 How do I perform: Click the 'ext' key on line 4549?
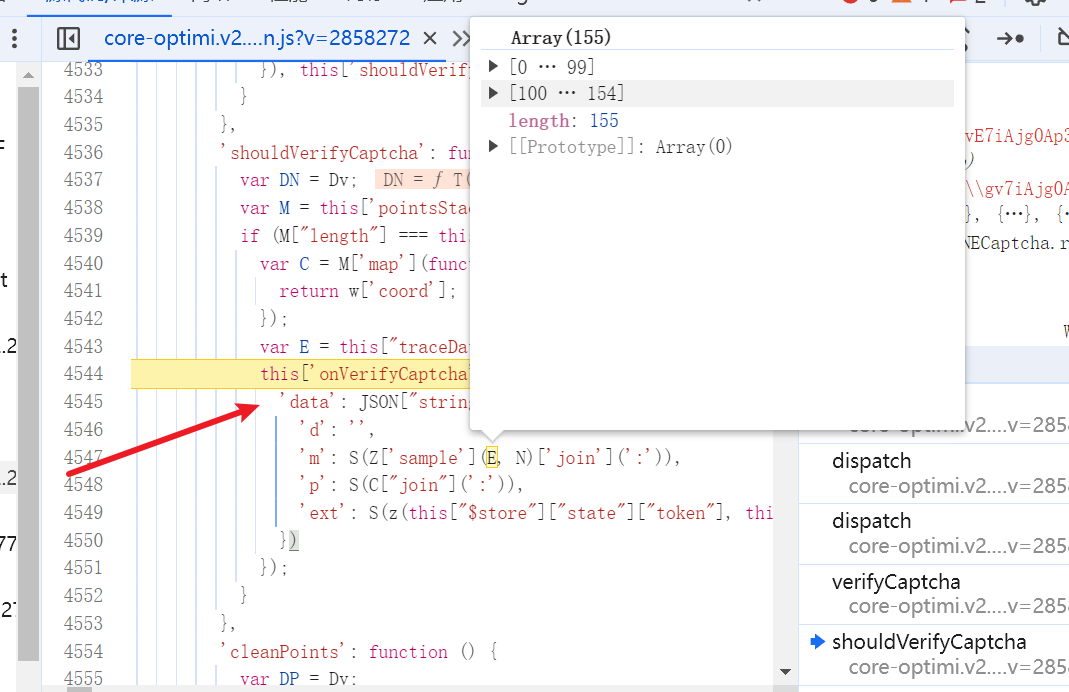[x=324, y=513]
